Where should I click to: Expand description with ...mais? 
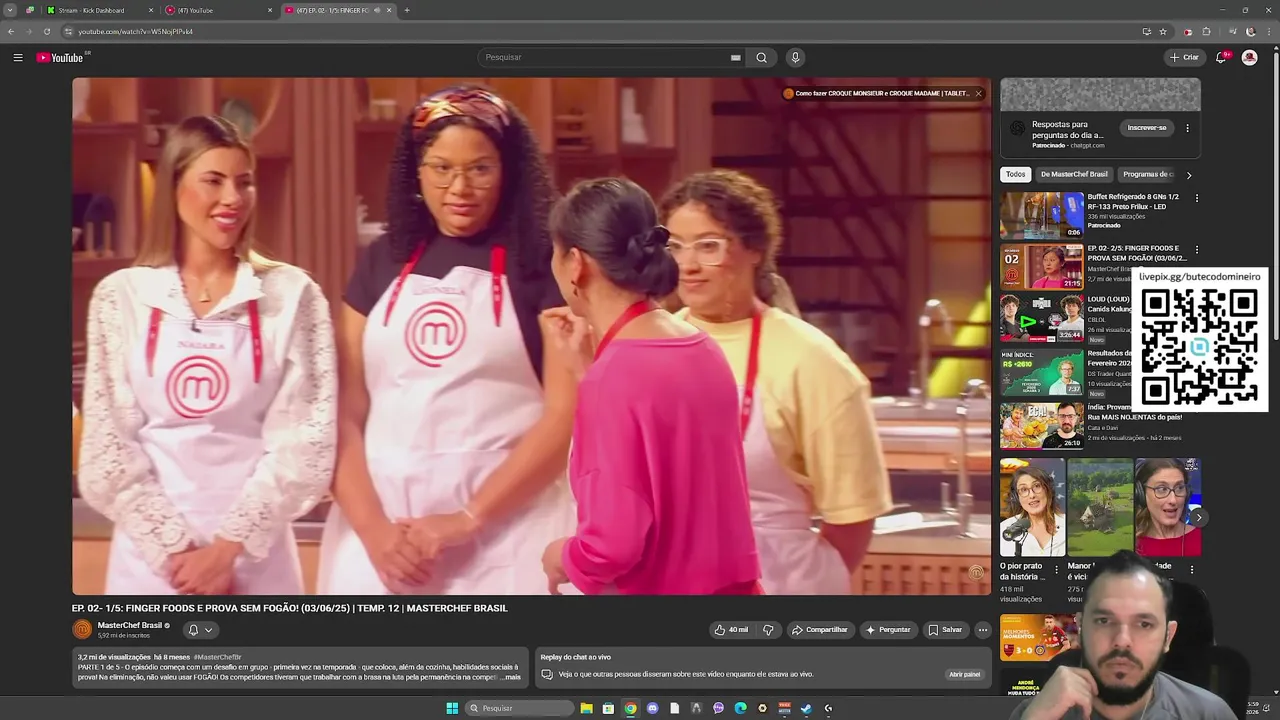click(x=511, y=677)
